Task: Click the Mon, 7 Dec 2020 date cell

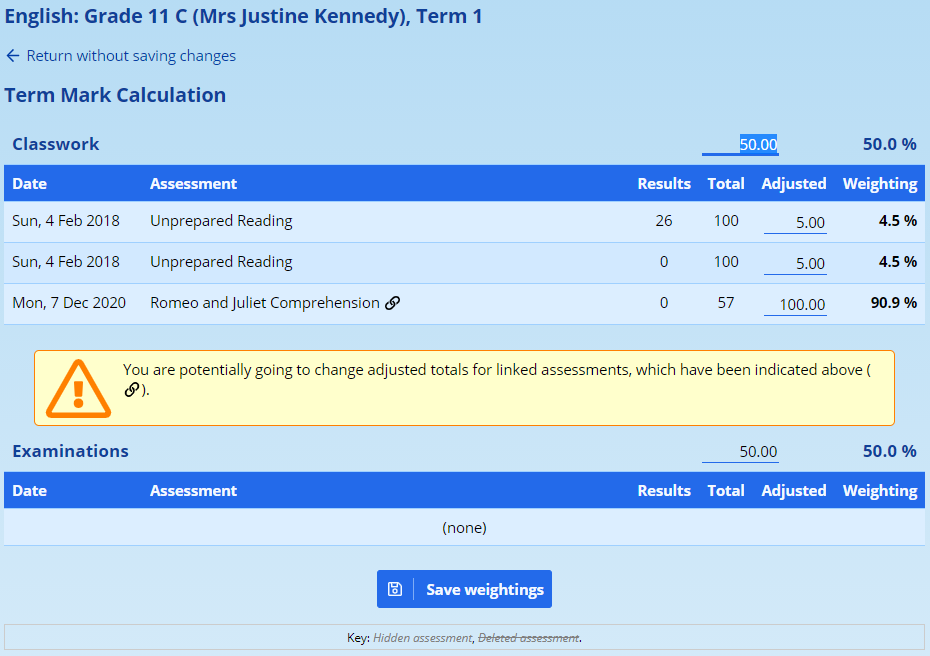Action: (x=69, y=303)
